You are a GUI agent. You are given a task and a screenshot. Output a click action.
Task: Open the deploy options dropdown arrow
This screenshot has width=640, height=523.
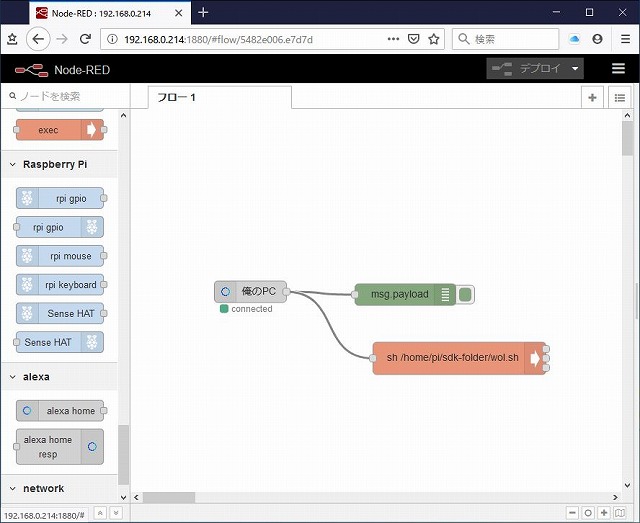pyautogui.click(x=575, y=69)
